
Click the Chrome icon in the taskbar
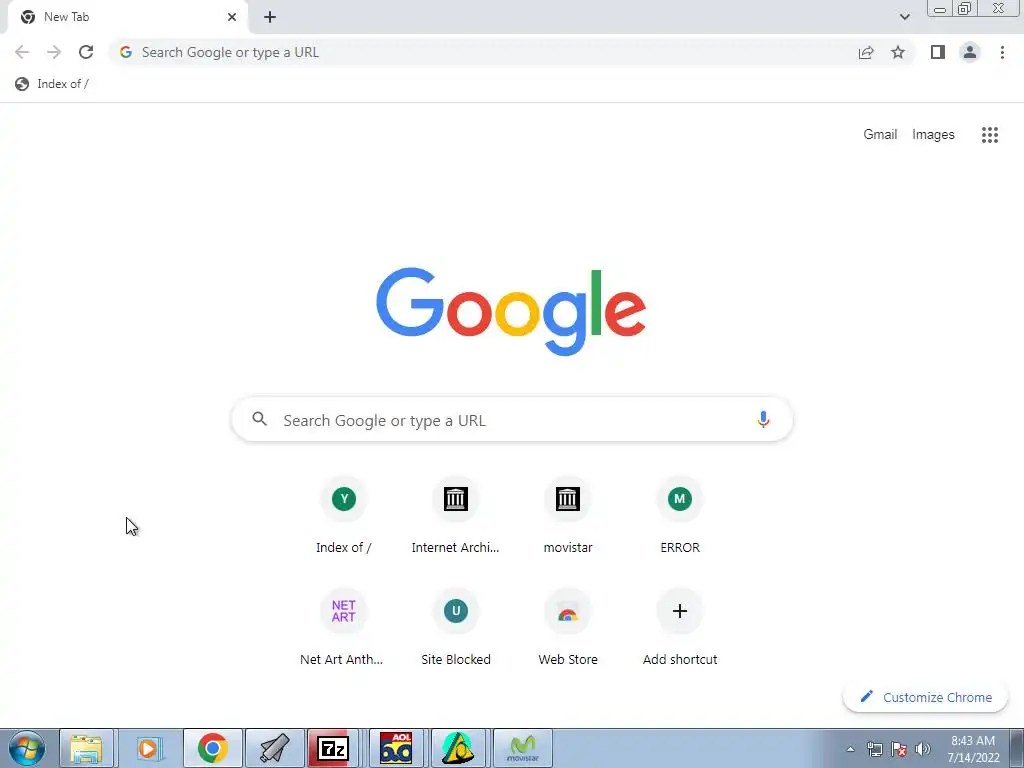coord(212,748)
